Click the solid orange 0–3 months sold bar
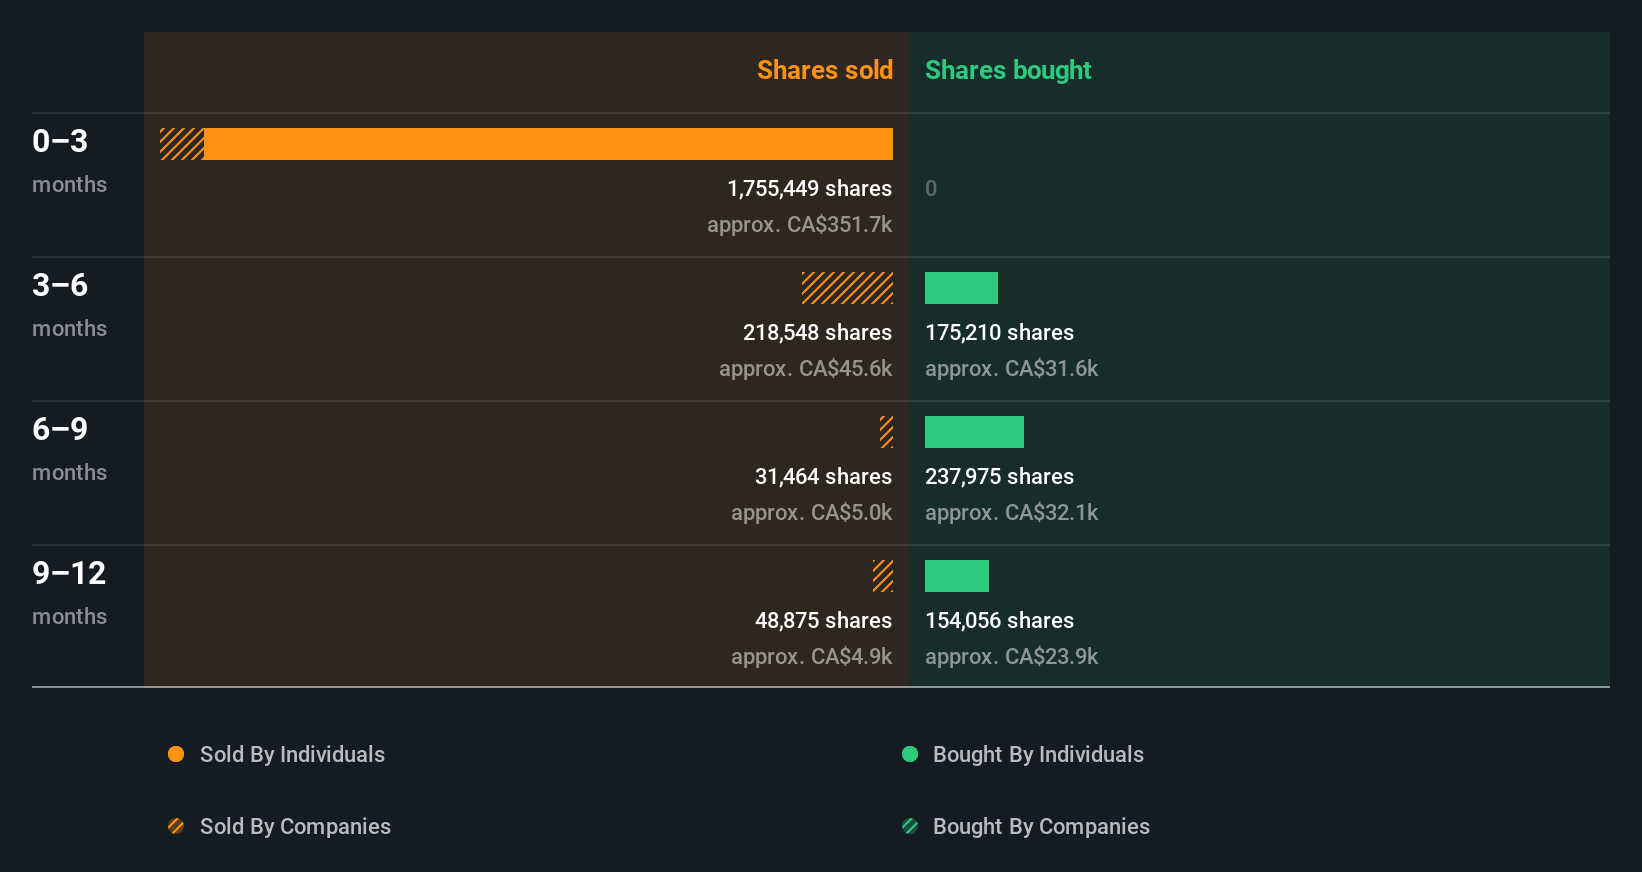Image resolution: width=1642 pixels, height=872 pixels. pos(548,144)
